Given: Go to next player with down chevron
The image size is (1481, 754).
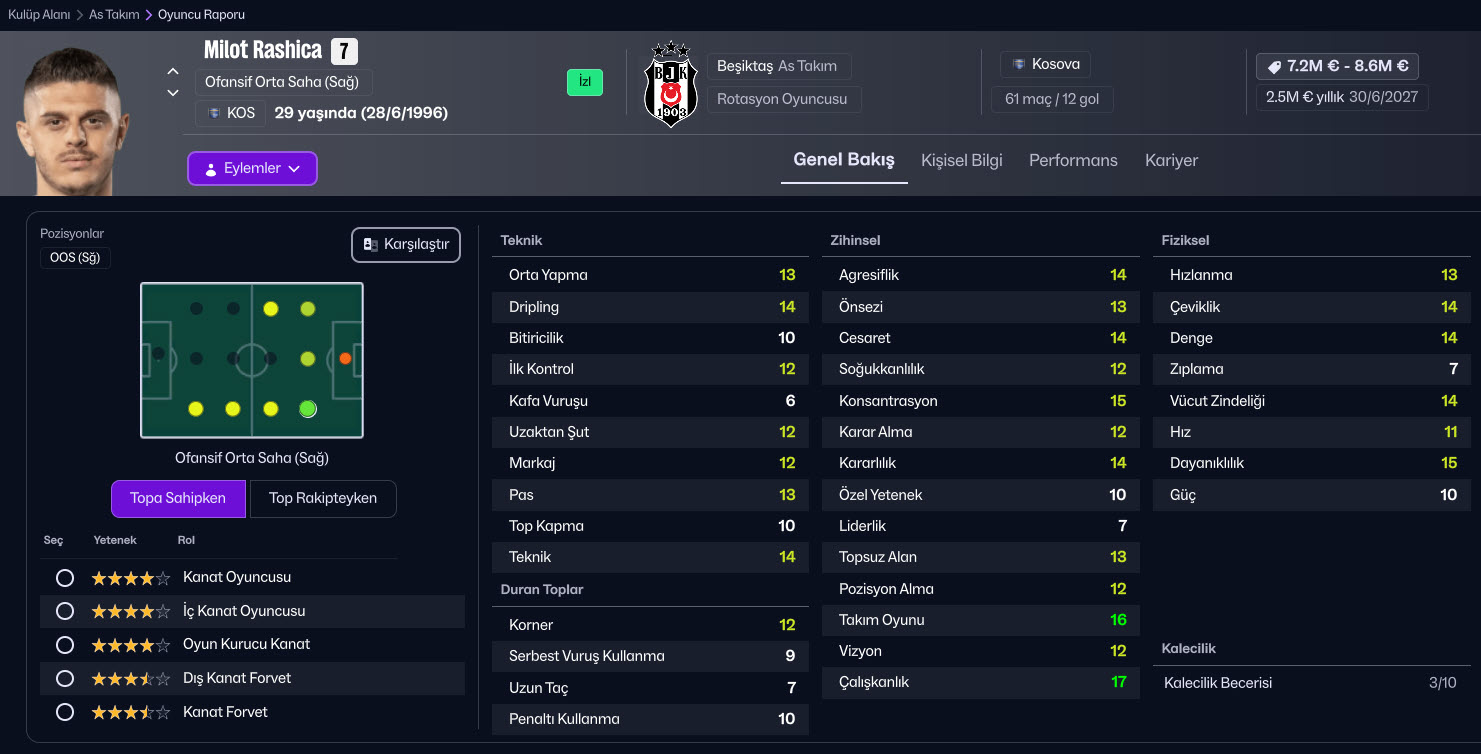Looking at the screenshot, I should pyautogui.click(x=173, y=93).
